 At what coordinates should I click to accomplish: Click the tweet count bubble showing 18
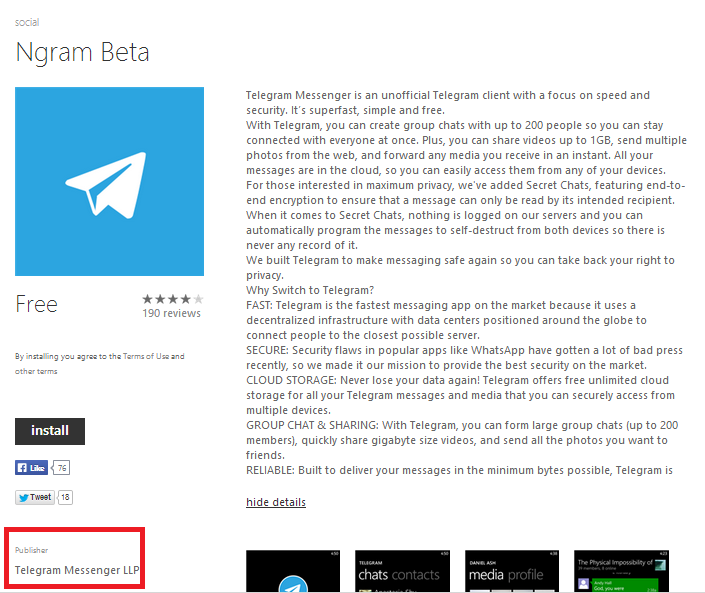point(65,497)
